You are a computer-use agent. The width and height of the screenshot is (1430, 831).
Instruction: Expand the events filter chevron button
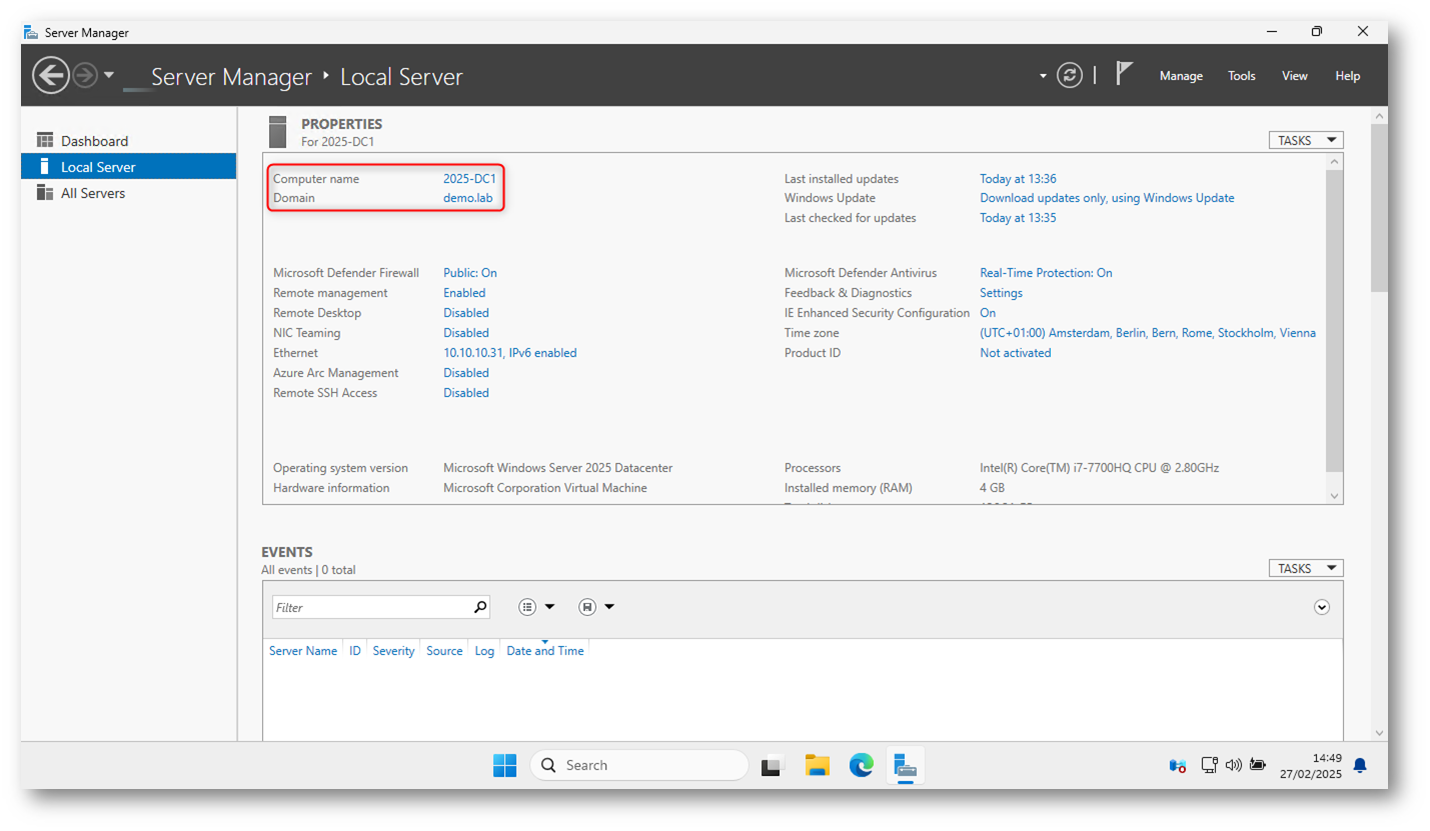click(x=1322, y=607)
